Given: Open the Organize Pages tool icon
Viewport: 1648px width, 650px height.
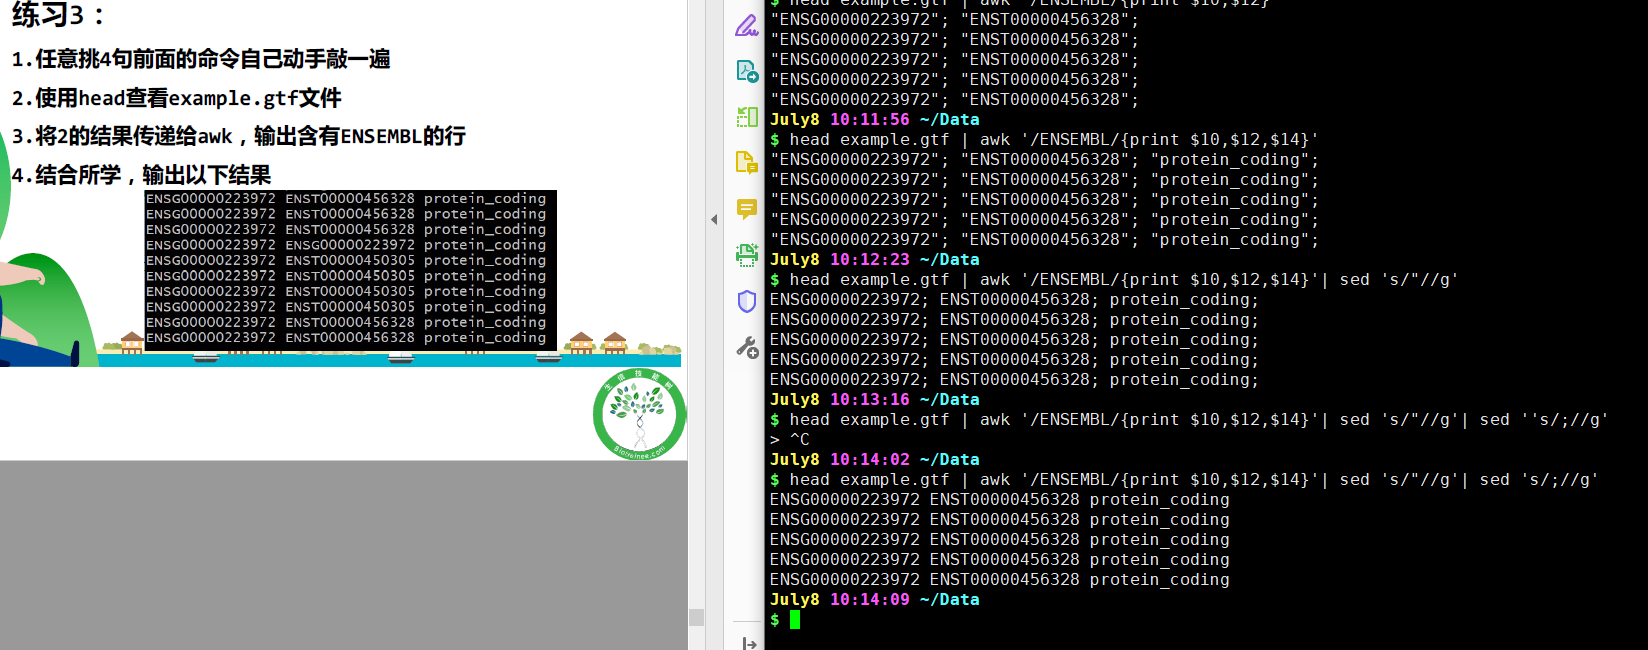Looking at the screenshot, I should (x=746, y=117).
